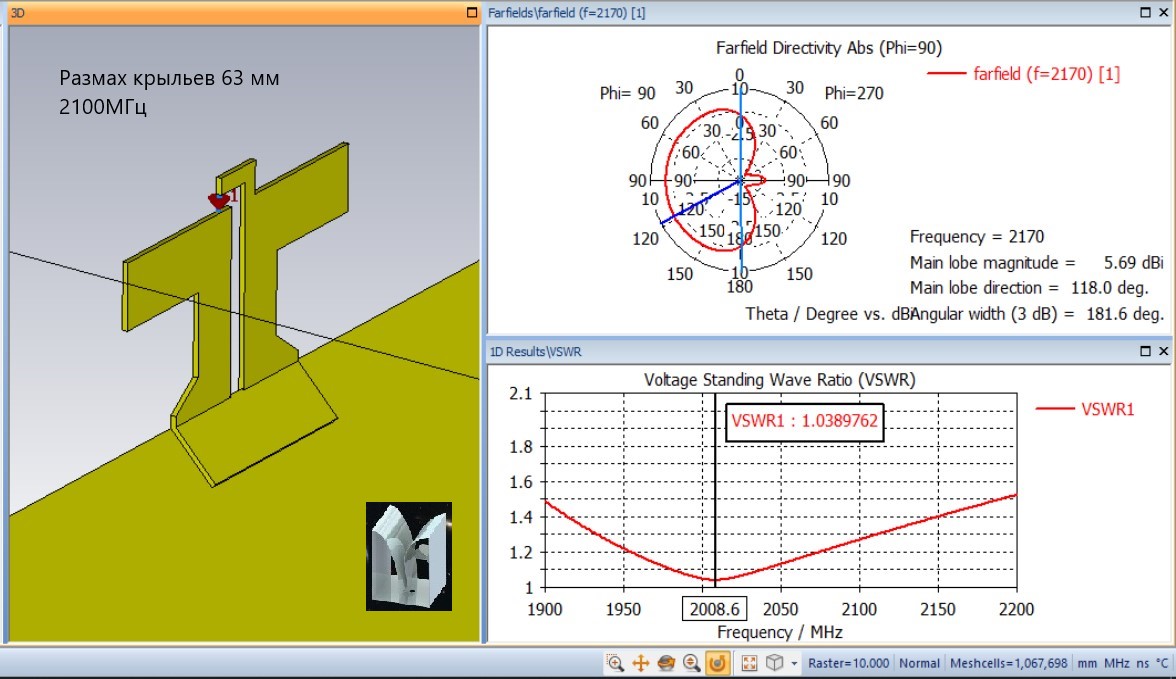Click reset view to fit icon
Image resolution: width=1176 pixels, height=679 pixels.
[749, 663]
